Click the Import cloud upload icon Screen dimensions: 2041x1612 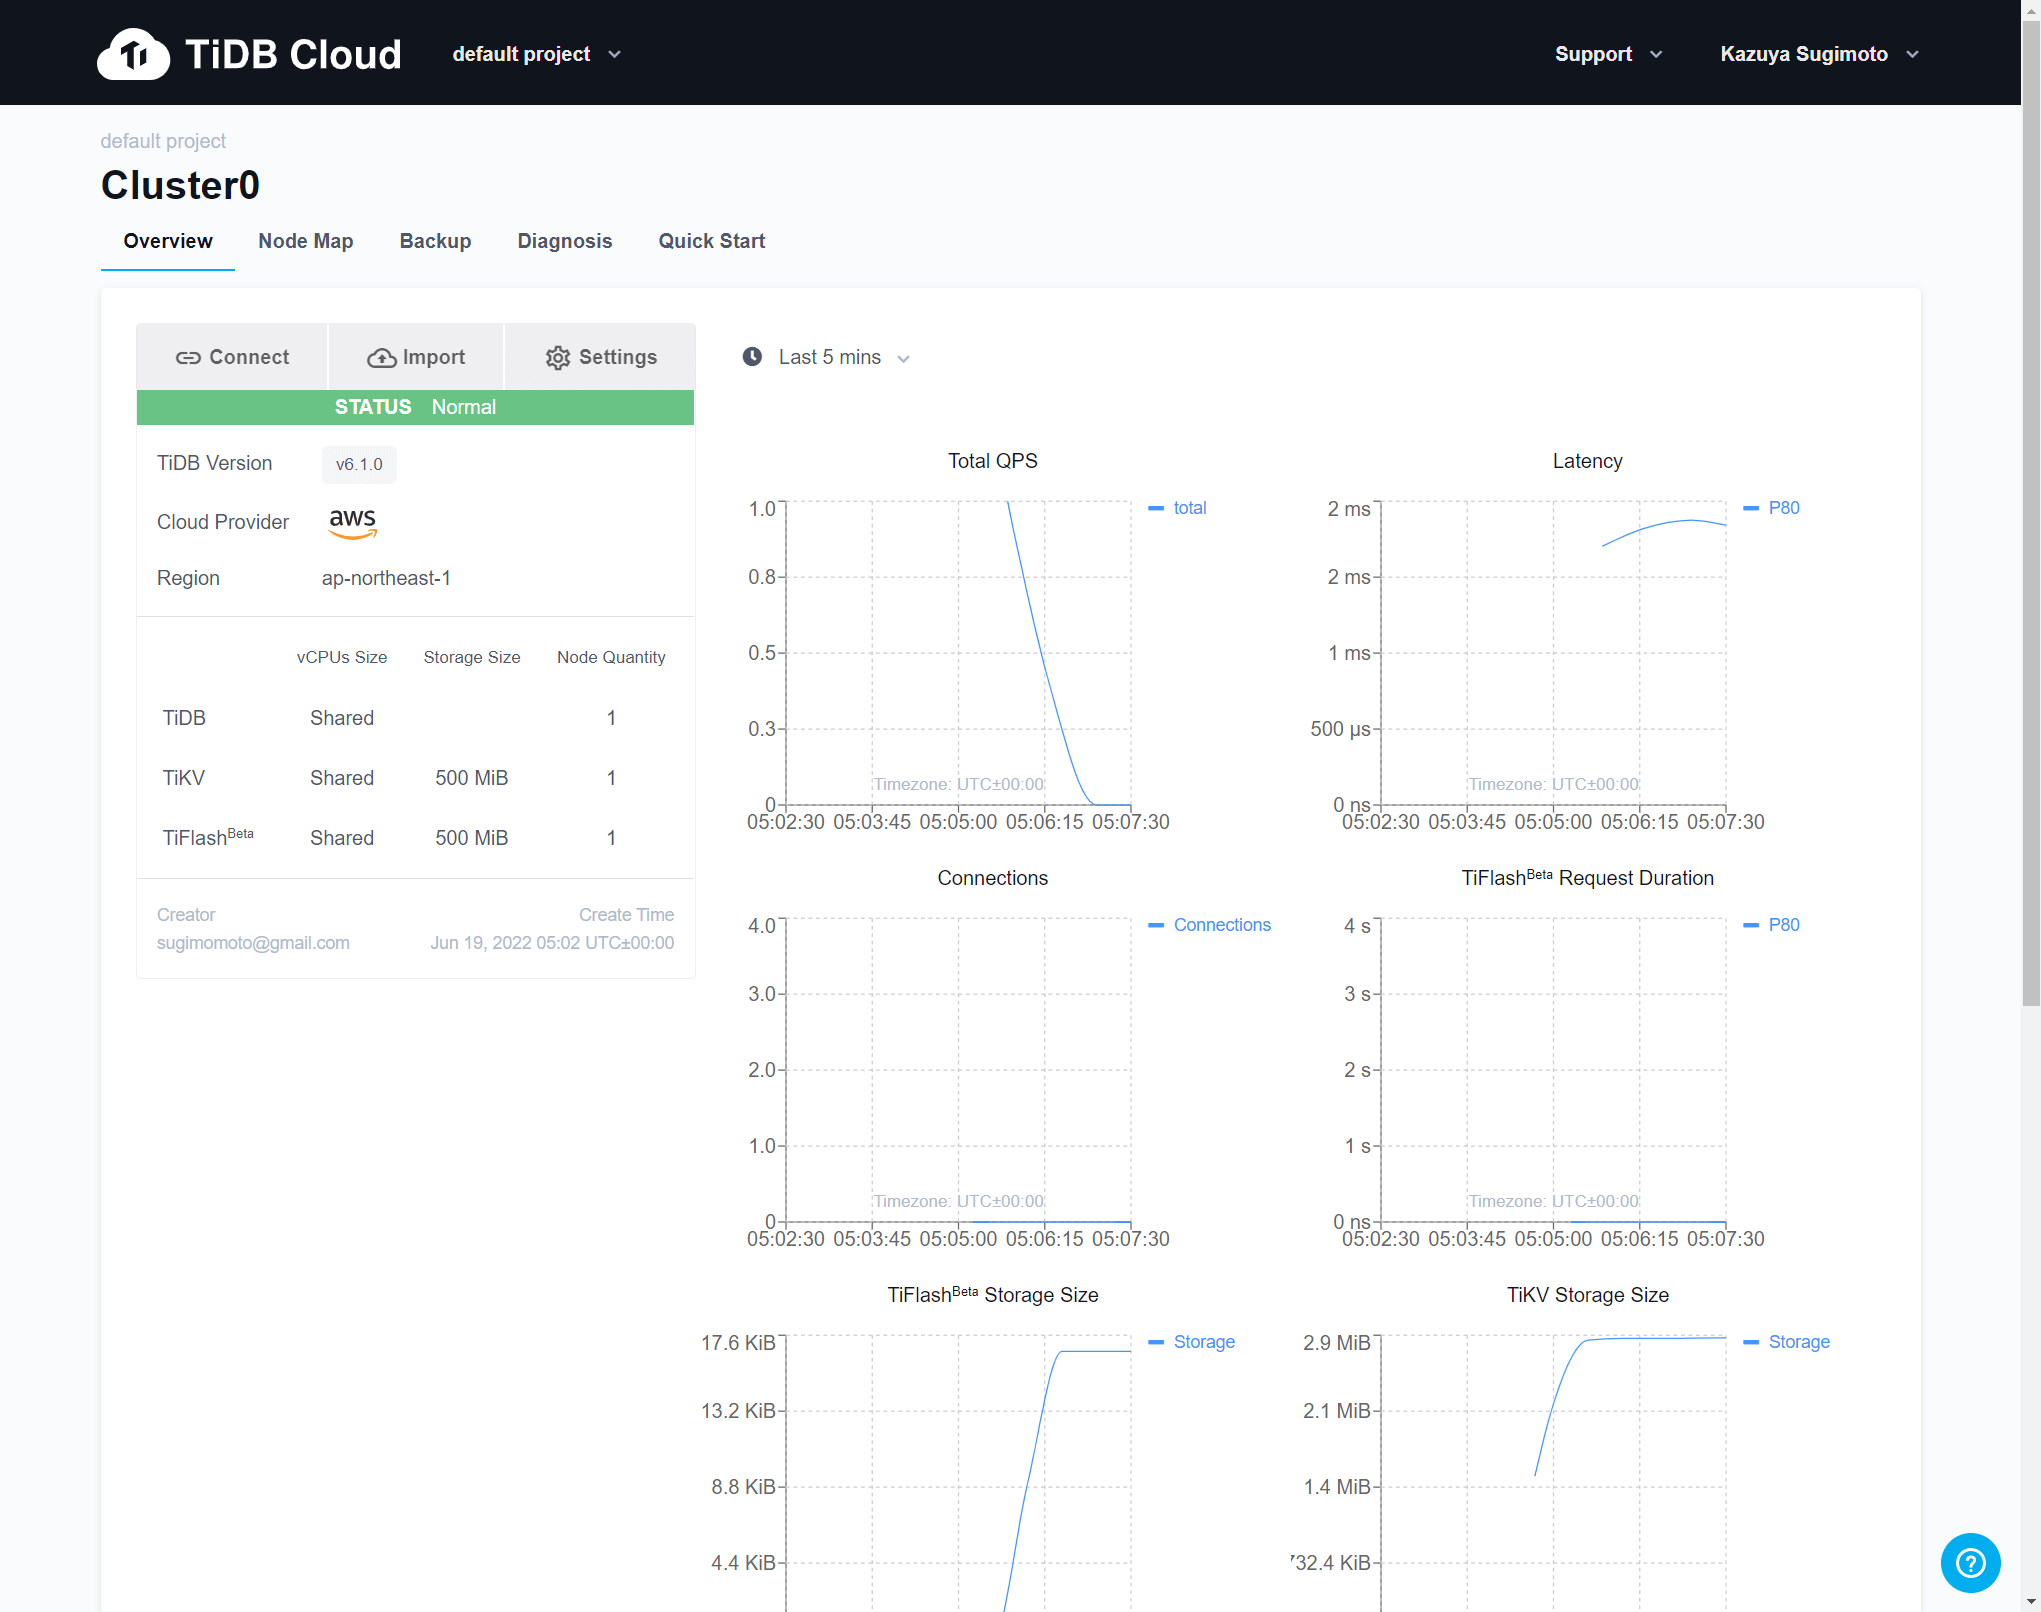[x=381, y=358]
